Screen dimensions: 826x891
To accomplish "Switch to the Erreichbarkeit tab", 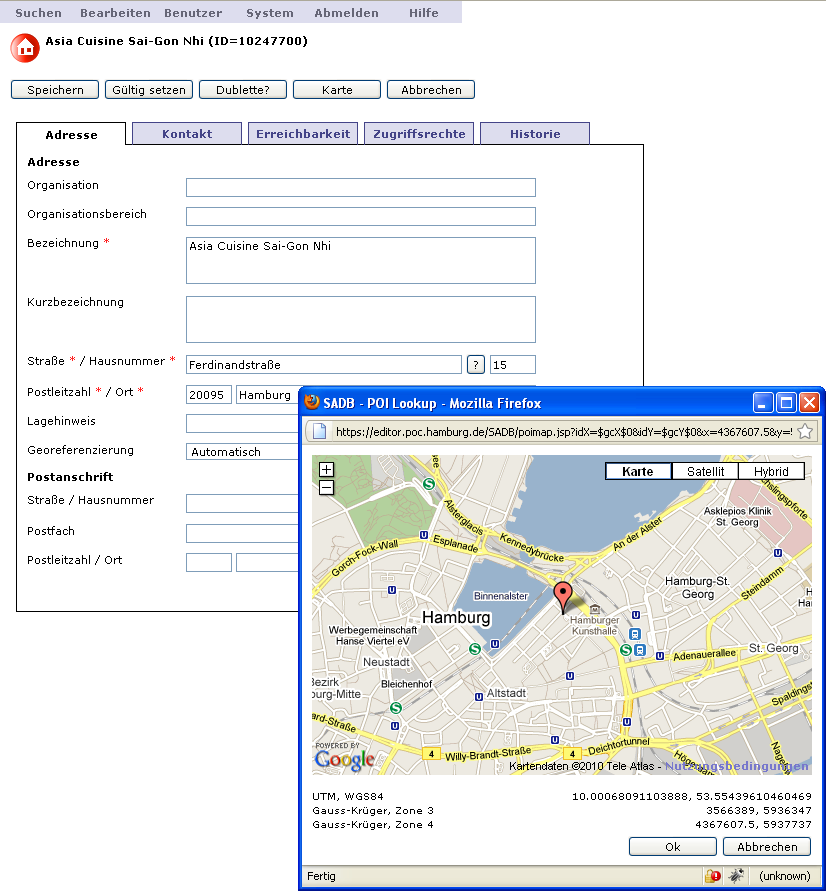I will [303, 134].
